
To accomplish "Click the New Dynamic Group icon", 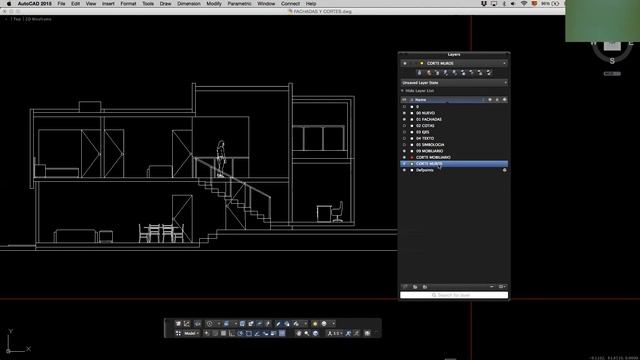I will tap(425, 287).
